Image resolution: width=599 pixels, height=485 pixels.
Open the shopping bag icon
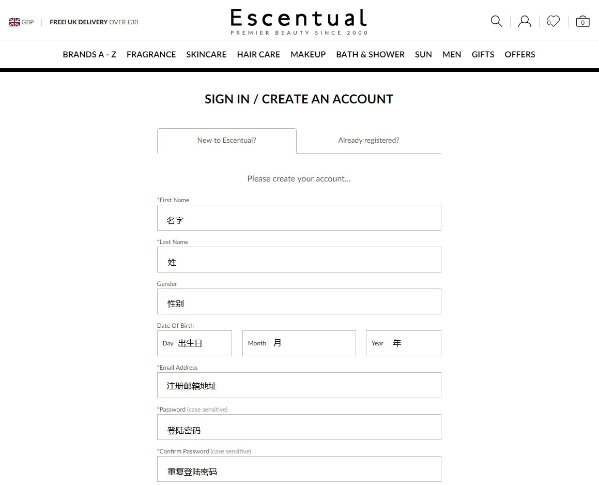tap(583, 21)
